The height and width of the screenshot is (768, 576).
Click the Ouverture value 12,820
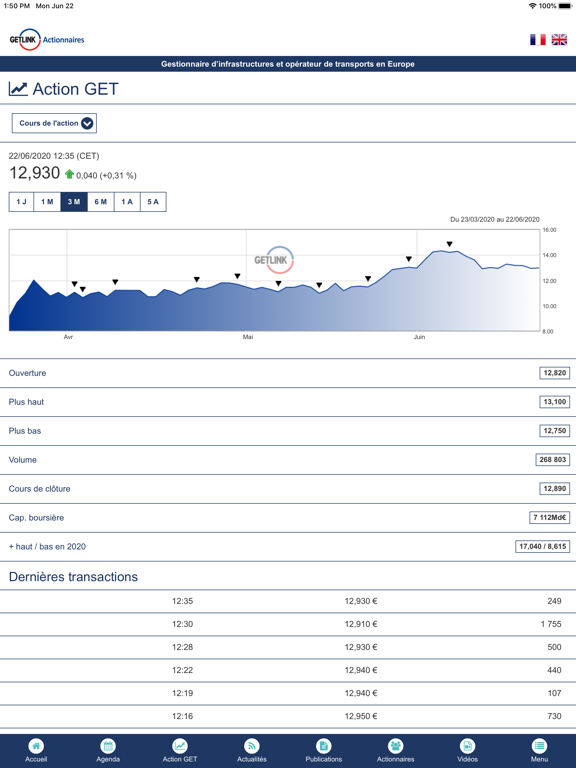click(554, 373)
